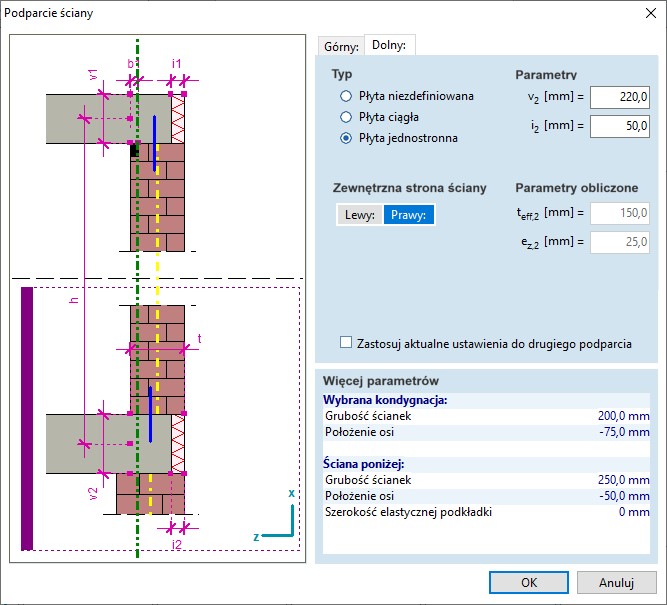Click the h height dimension label

[74, 304]
